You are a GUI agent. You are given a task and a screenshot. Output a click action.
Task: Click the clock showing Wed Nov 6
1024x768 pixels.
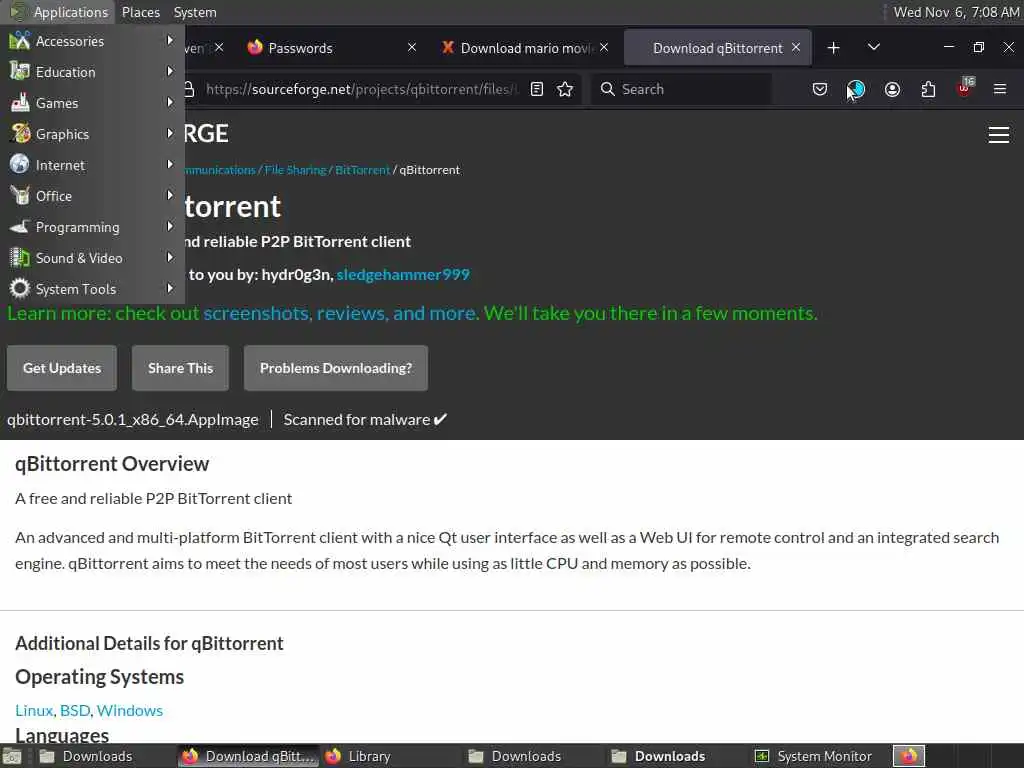point(956,12)
